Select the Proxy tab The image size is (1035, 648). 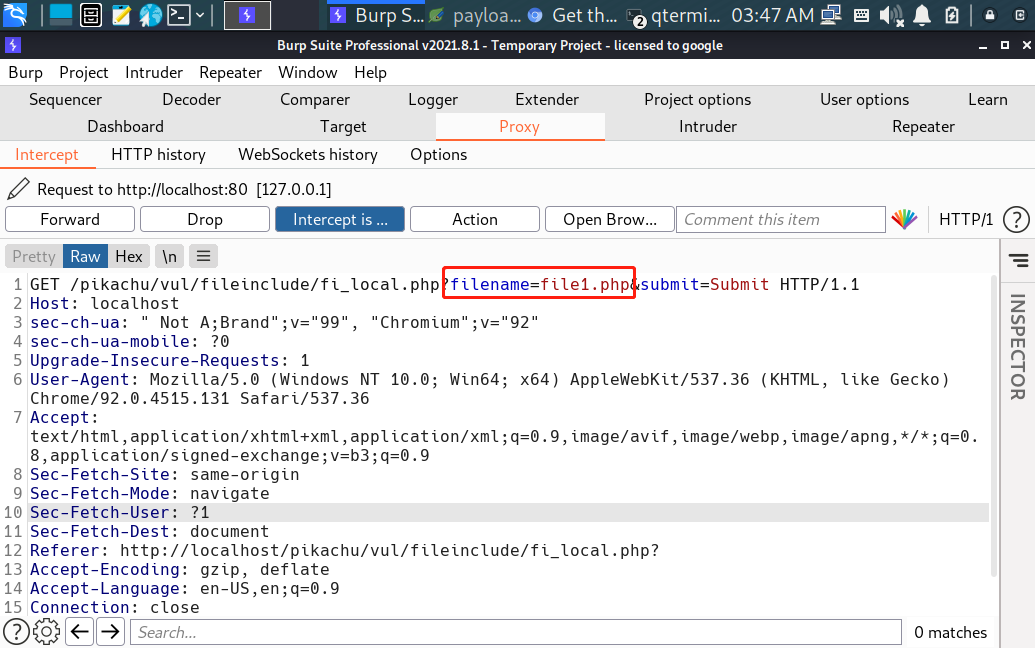point(519,127)
